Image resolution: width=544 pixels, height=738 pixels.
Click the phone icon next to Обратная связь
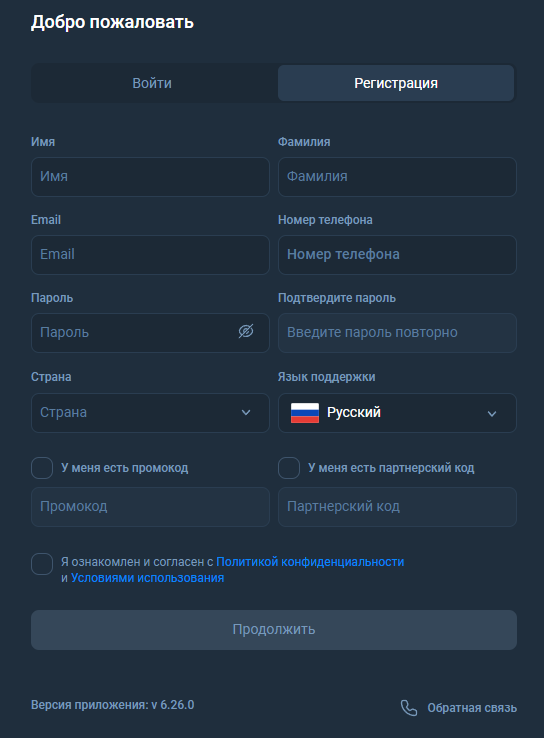(408, 707)
